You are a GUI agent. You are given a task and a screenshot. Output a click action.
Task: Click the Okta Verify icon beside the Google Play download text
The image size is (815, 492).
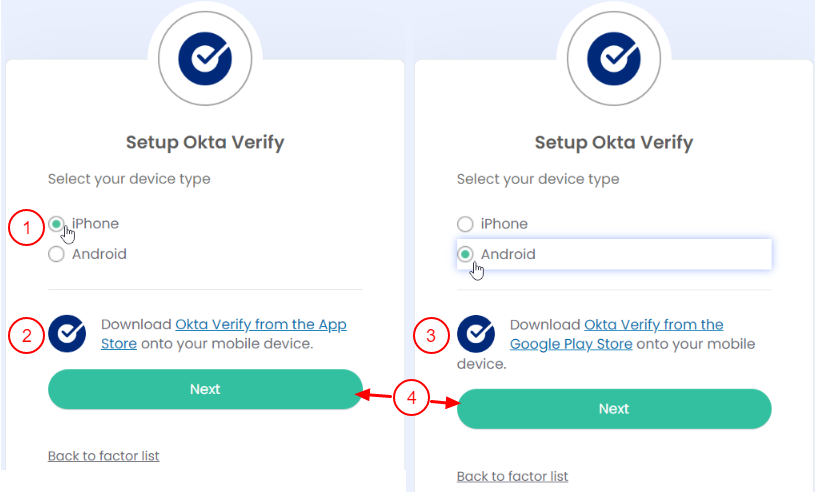coord(476,334)
